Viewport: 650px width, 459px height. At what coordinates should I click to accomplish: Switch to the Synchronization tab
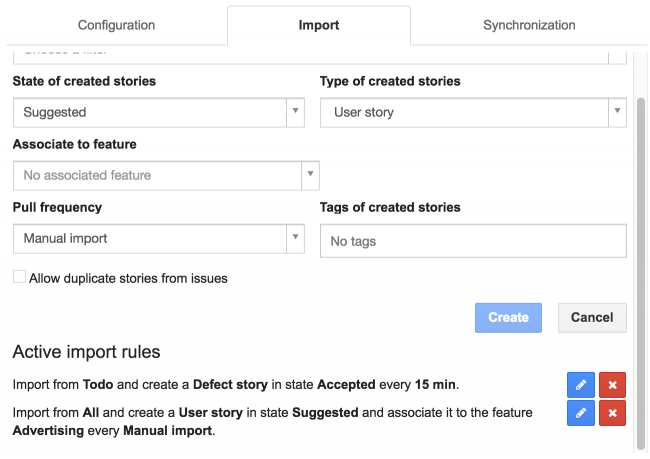529,25
